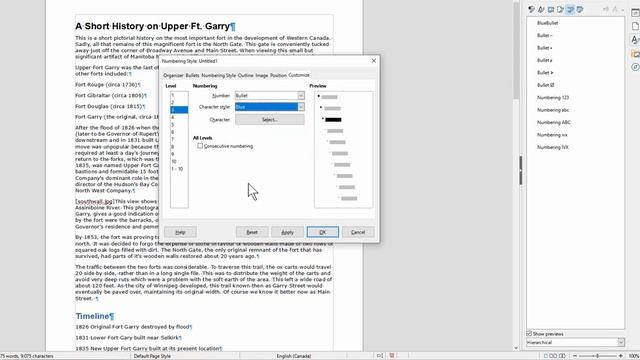Select level 1 in the Level list

179,95
